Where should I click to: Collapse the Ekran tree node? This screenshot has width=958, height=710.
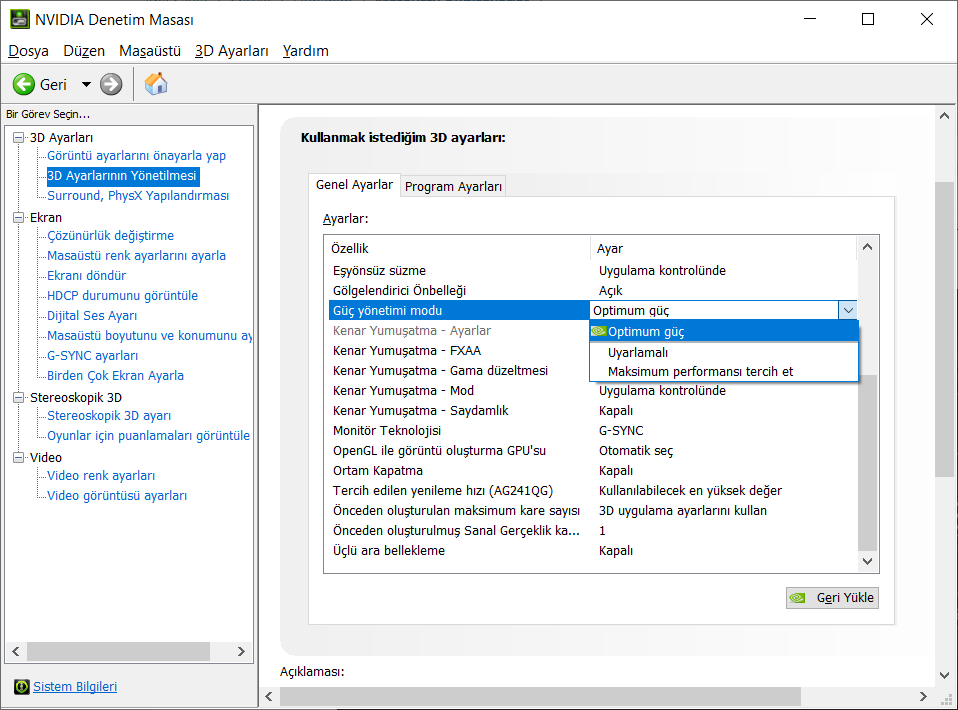click(19, 217)
